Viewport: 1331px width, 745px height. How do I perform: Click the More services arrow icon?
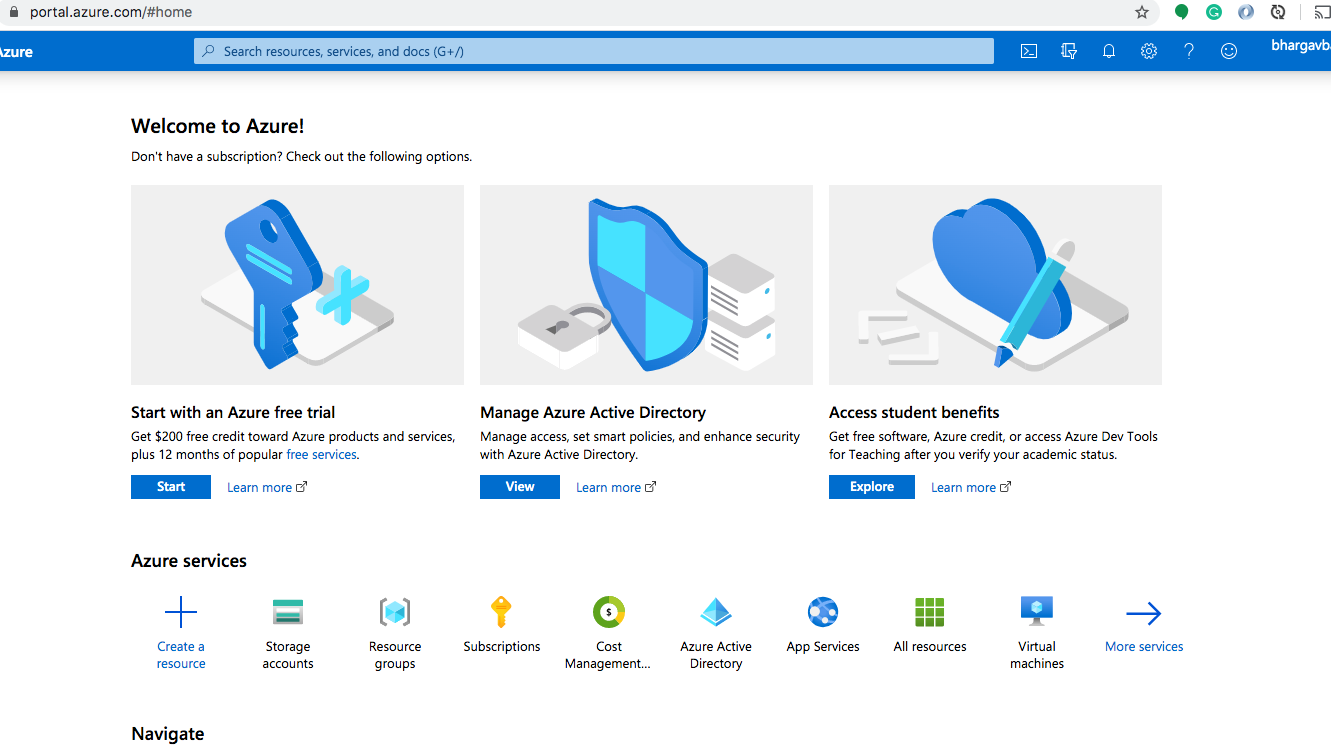1144,613
